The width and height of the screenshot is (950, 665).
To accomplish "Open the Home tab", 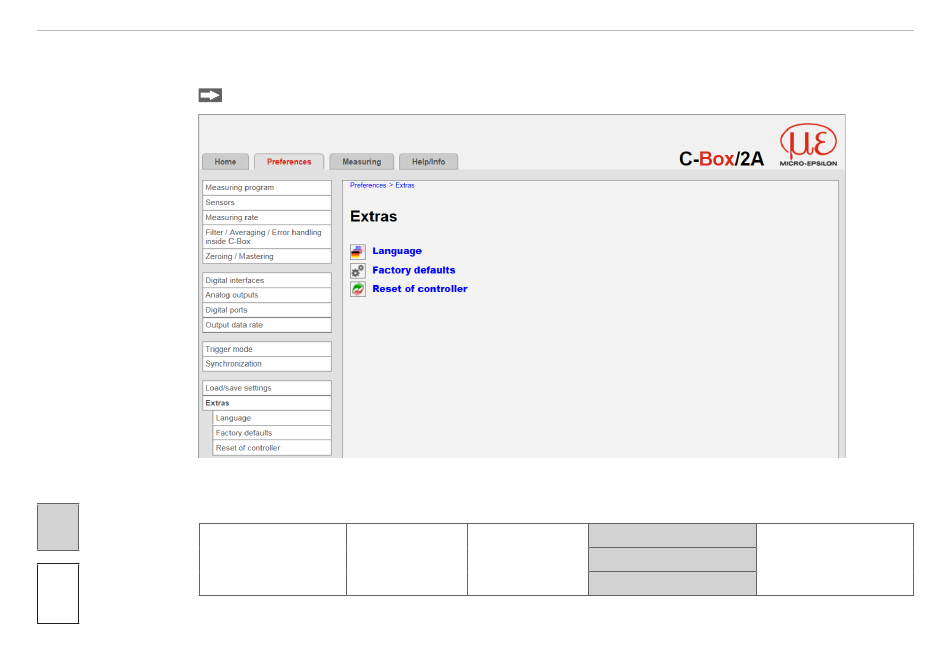I will click(x=225, y=162).
